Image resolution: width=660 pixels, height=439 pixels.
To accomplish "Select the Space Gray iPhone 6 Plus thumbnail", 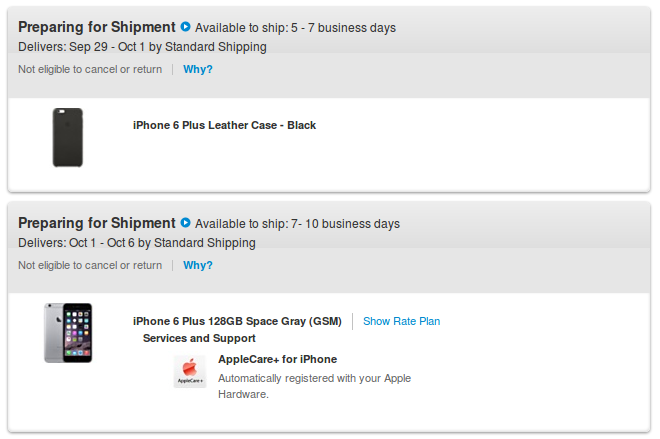I will [68, 333].
